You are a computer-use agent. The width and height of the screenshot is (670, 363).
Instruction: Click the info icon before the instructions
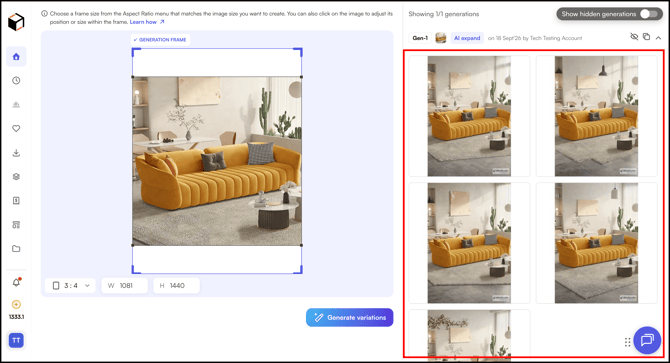pyautogui.click(x=44, y=14)
